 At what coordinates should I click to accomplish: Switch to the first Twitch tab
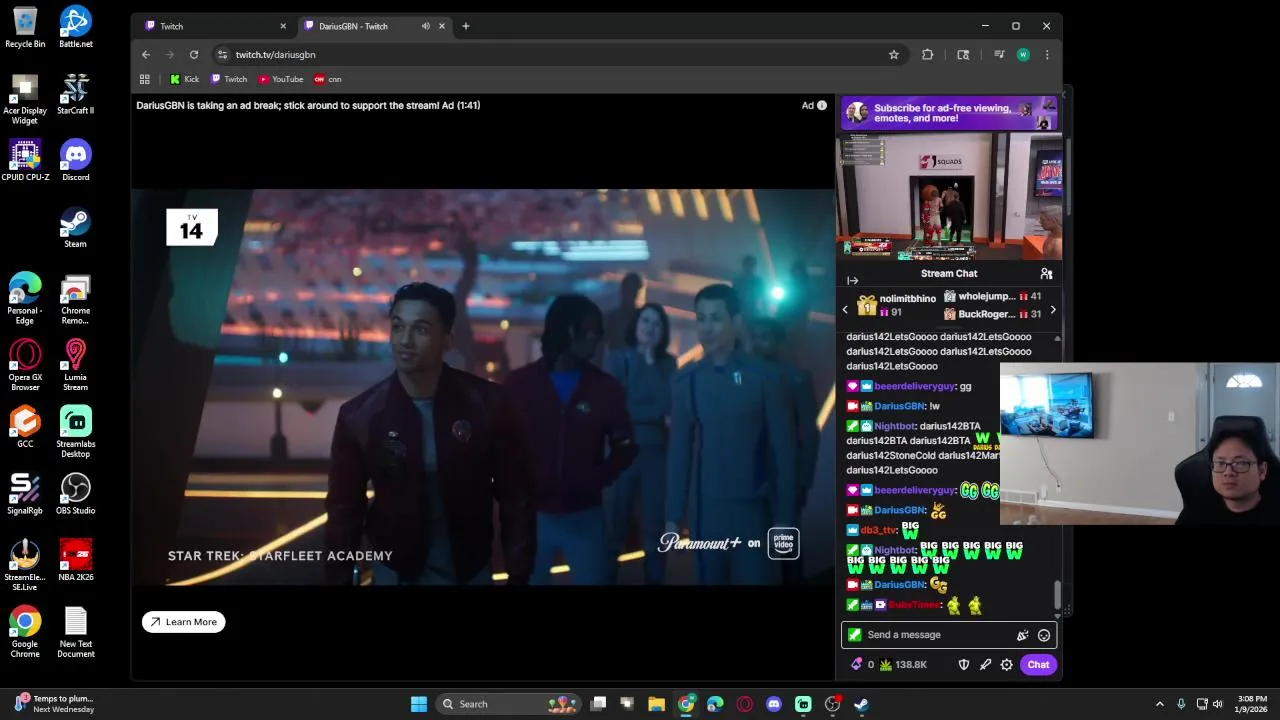(212, 26)
